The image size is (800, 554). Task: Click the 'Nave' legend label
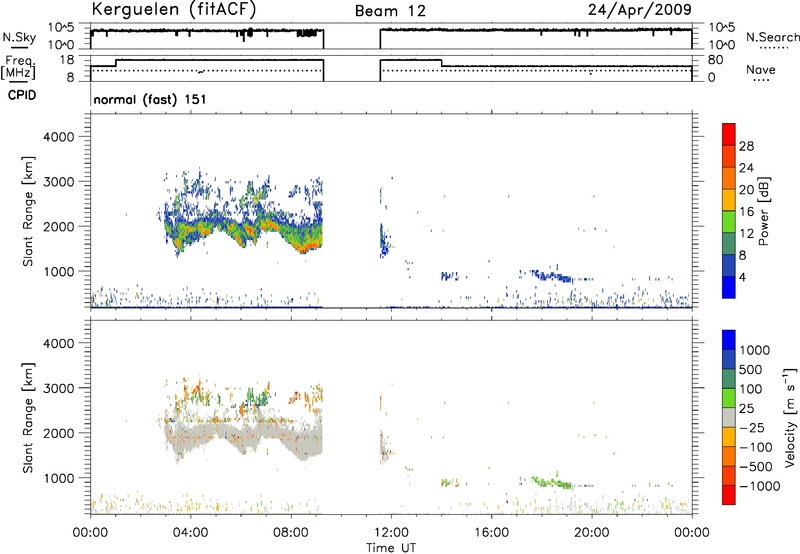click(x=761, y=70)
